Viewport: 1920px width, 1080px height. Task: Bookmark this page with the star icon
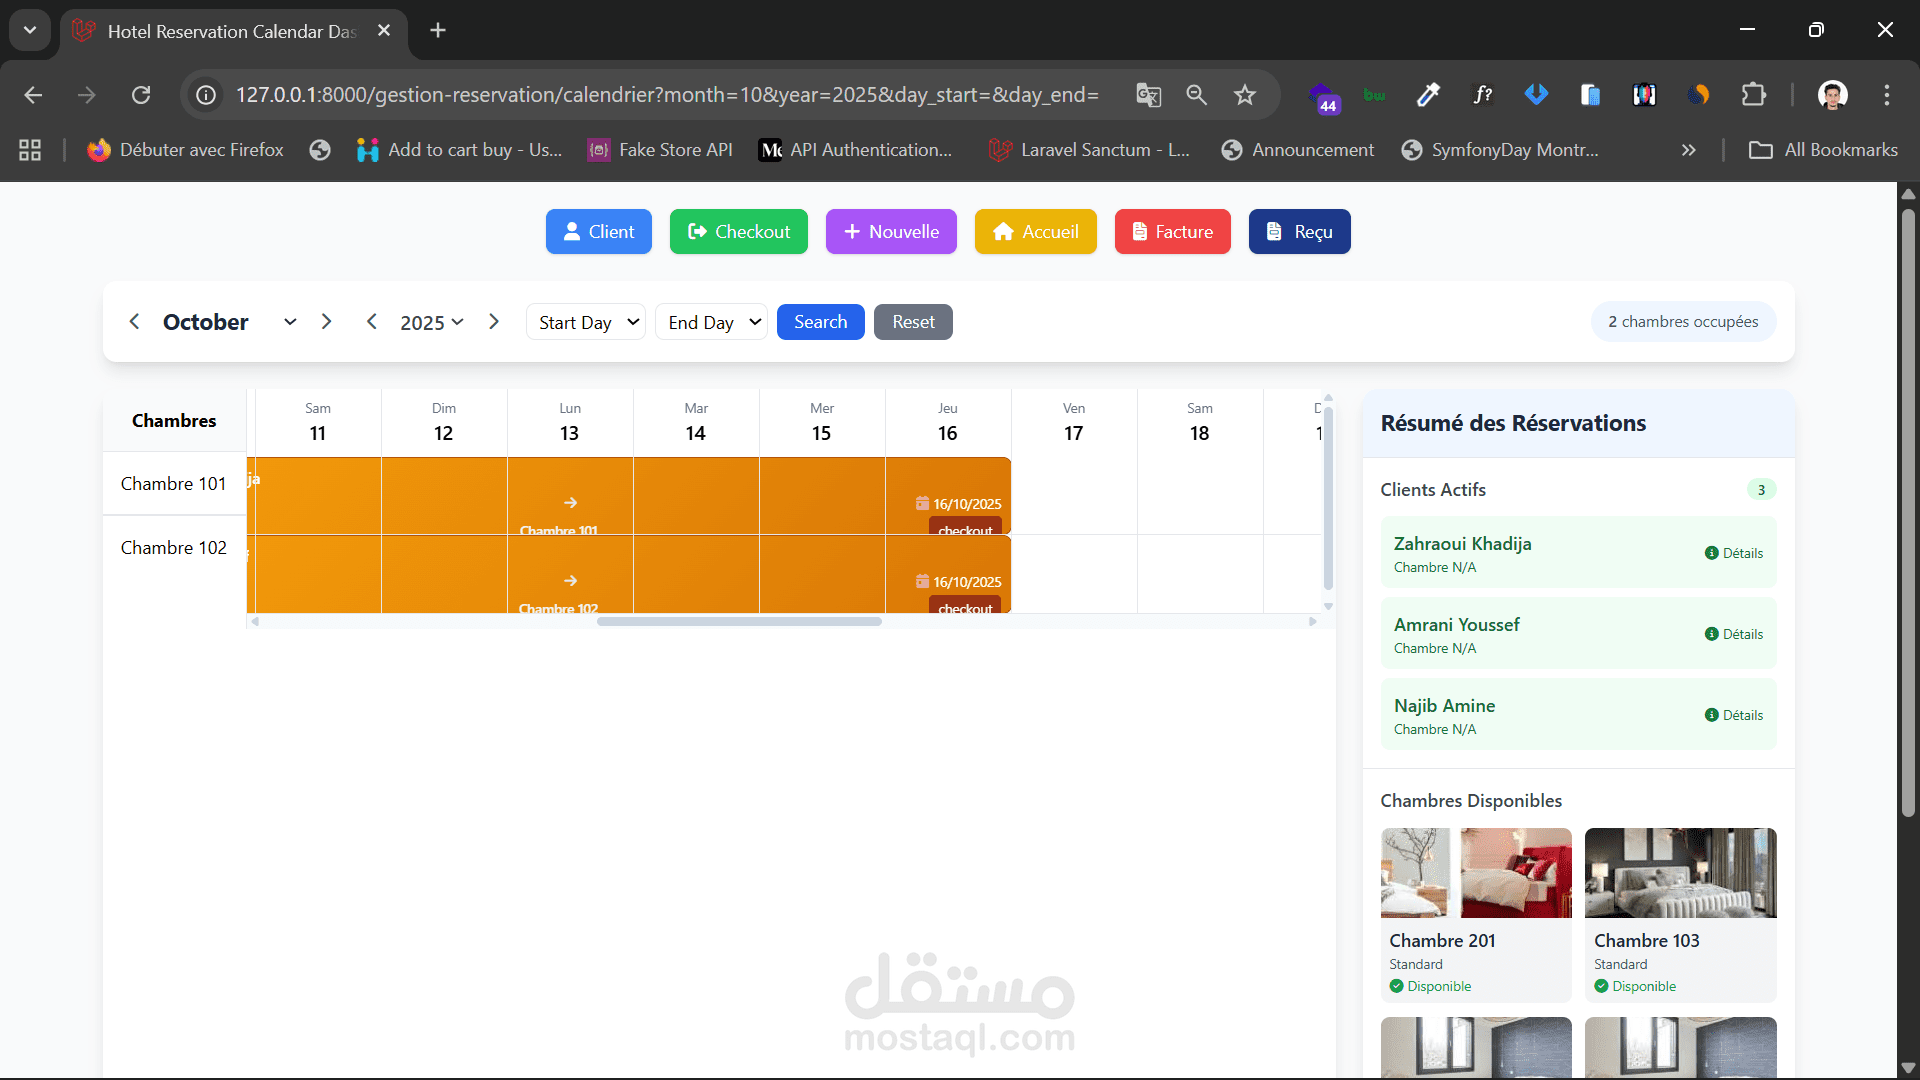pos(1244,95)
